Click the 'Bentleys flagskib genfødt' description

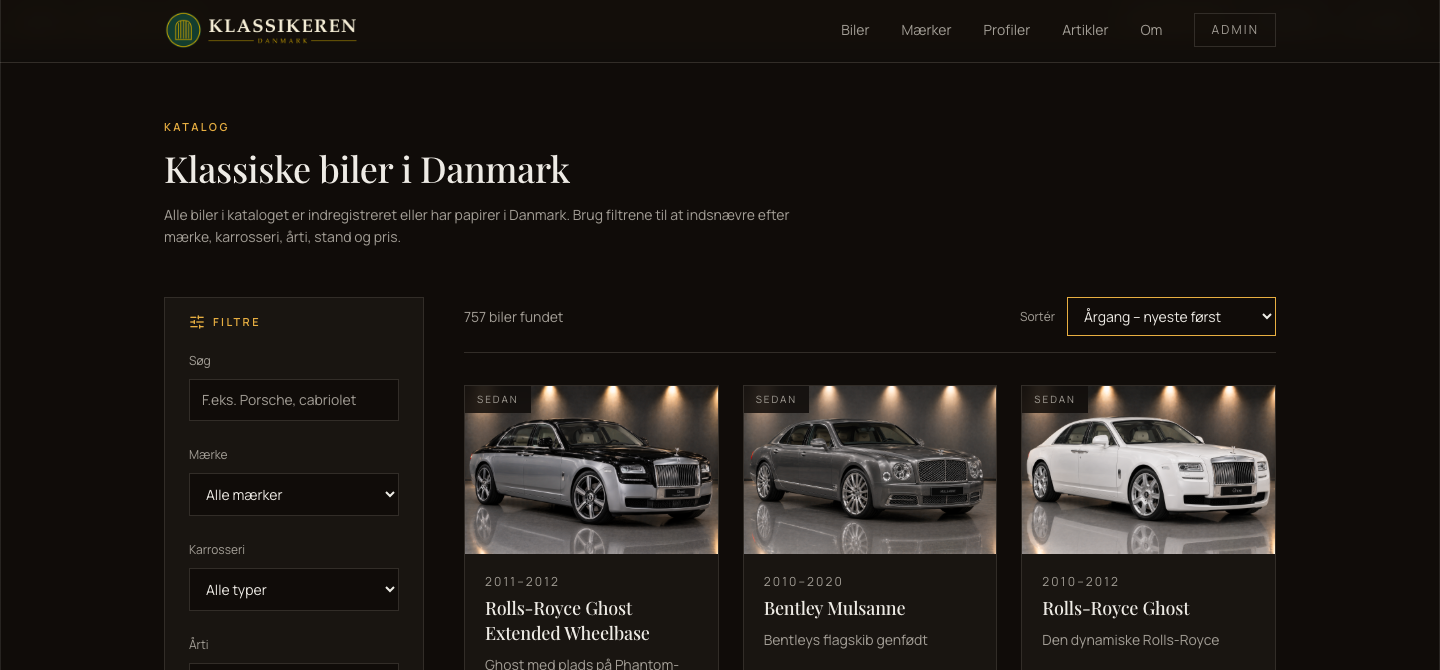pyautogui.click(x=846, y=640)
